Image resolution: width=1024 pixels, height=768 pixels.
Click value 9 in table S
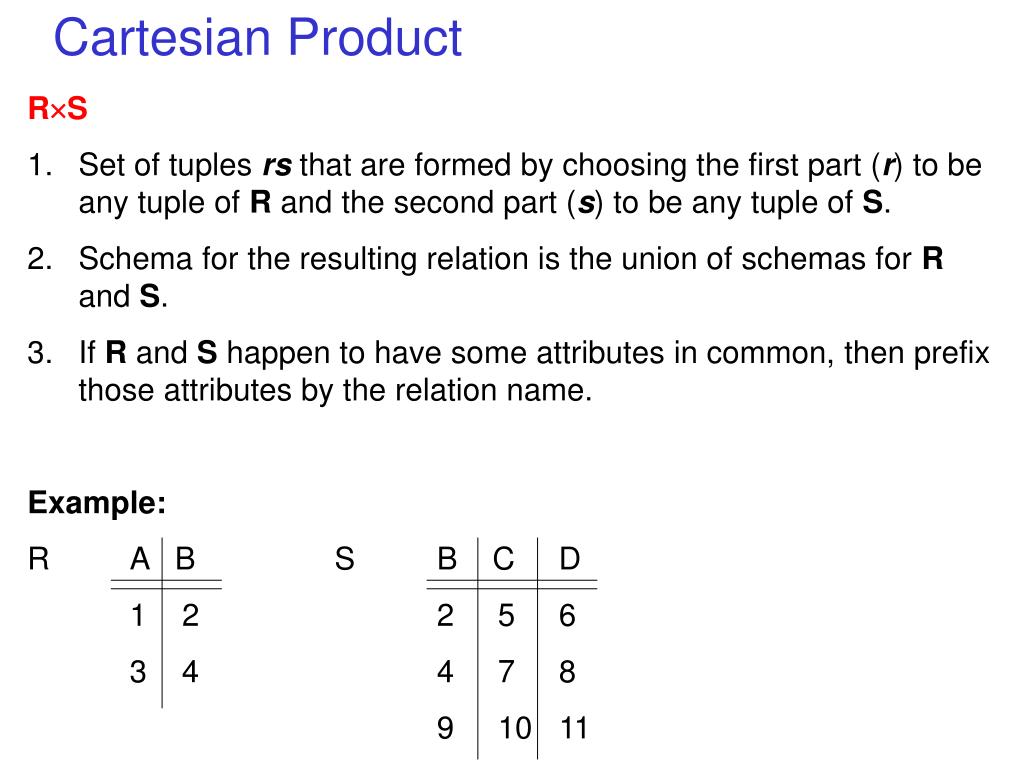tap(445, 728)
